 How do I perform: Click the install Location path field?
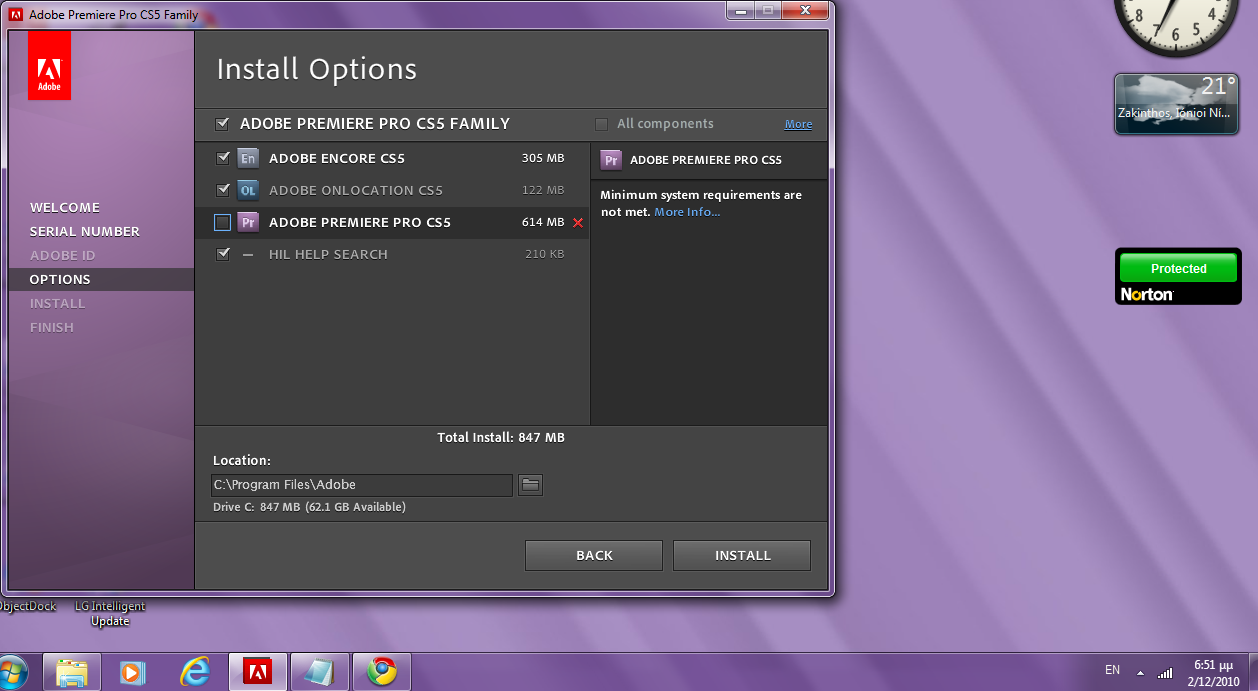(x=362, y=485)
